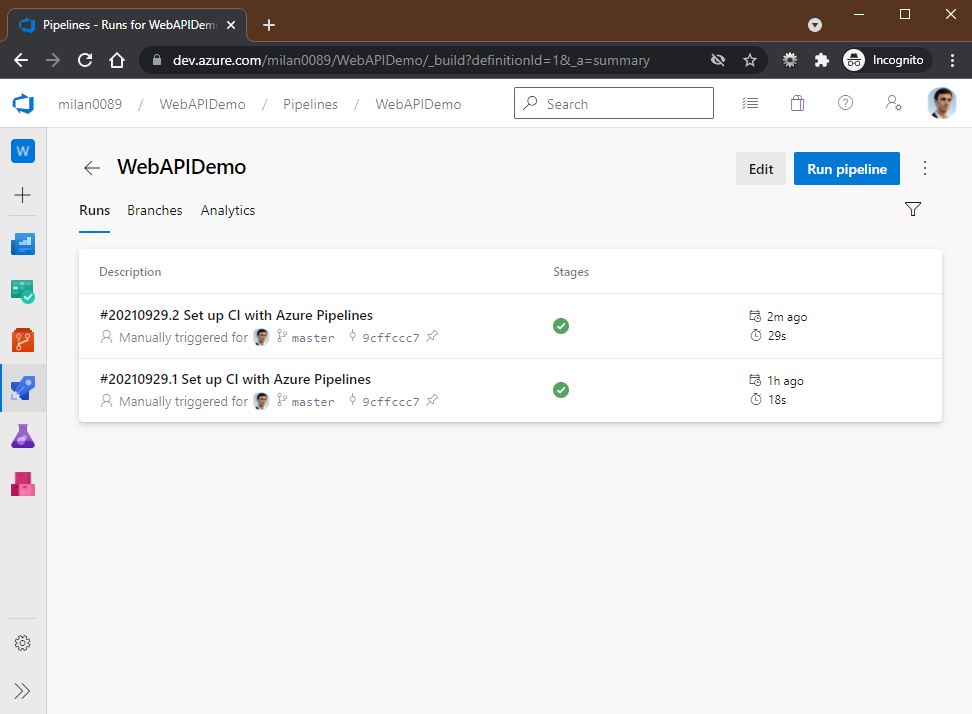The height and width of the screenshot is (714, 972).
Task: Open the filter funnel for runs
Action: (912, 209)
